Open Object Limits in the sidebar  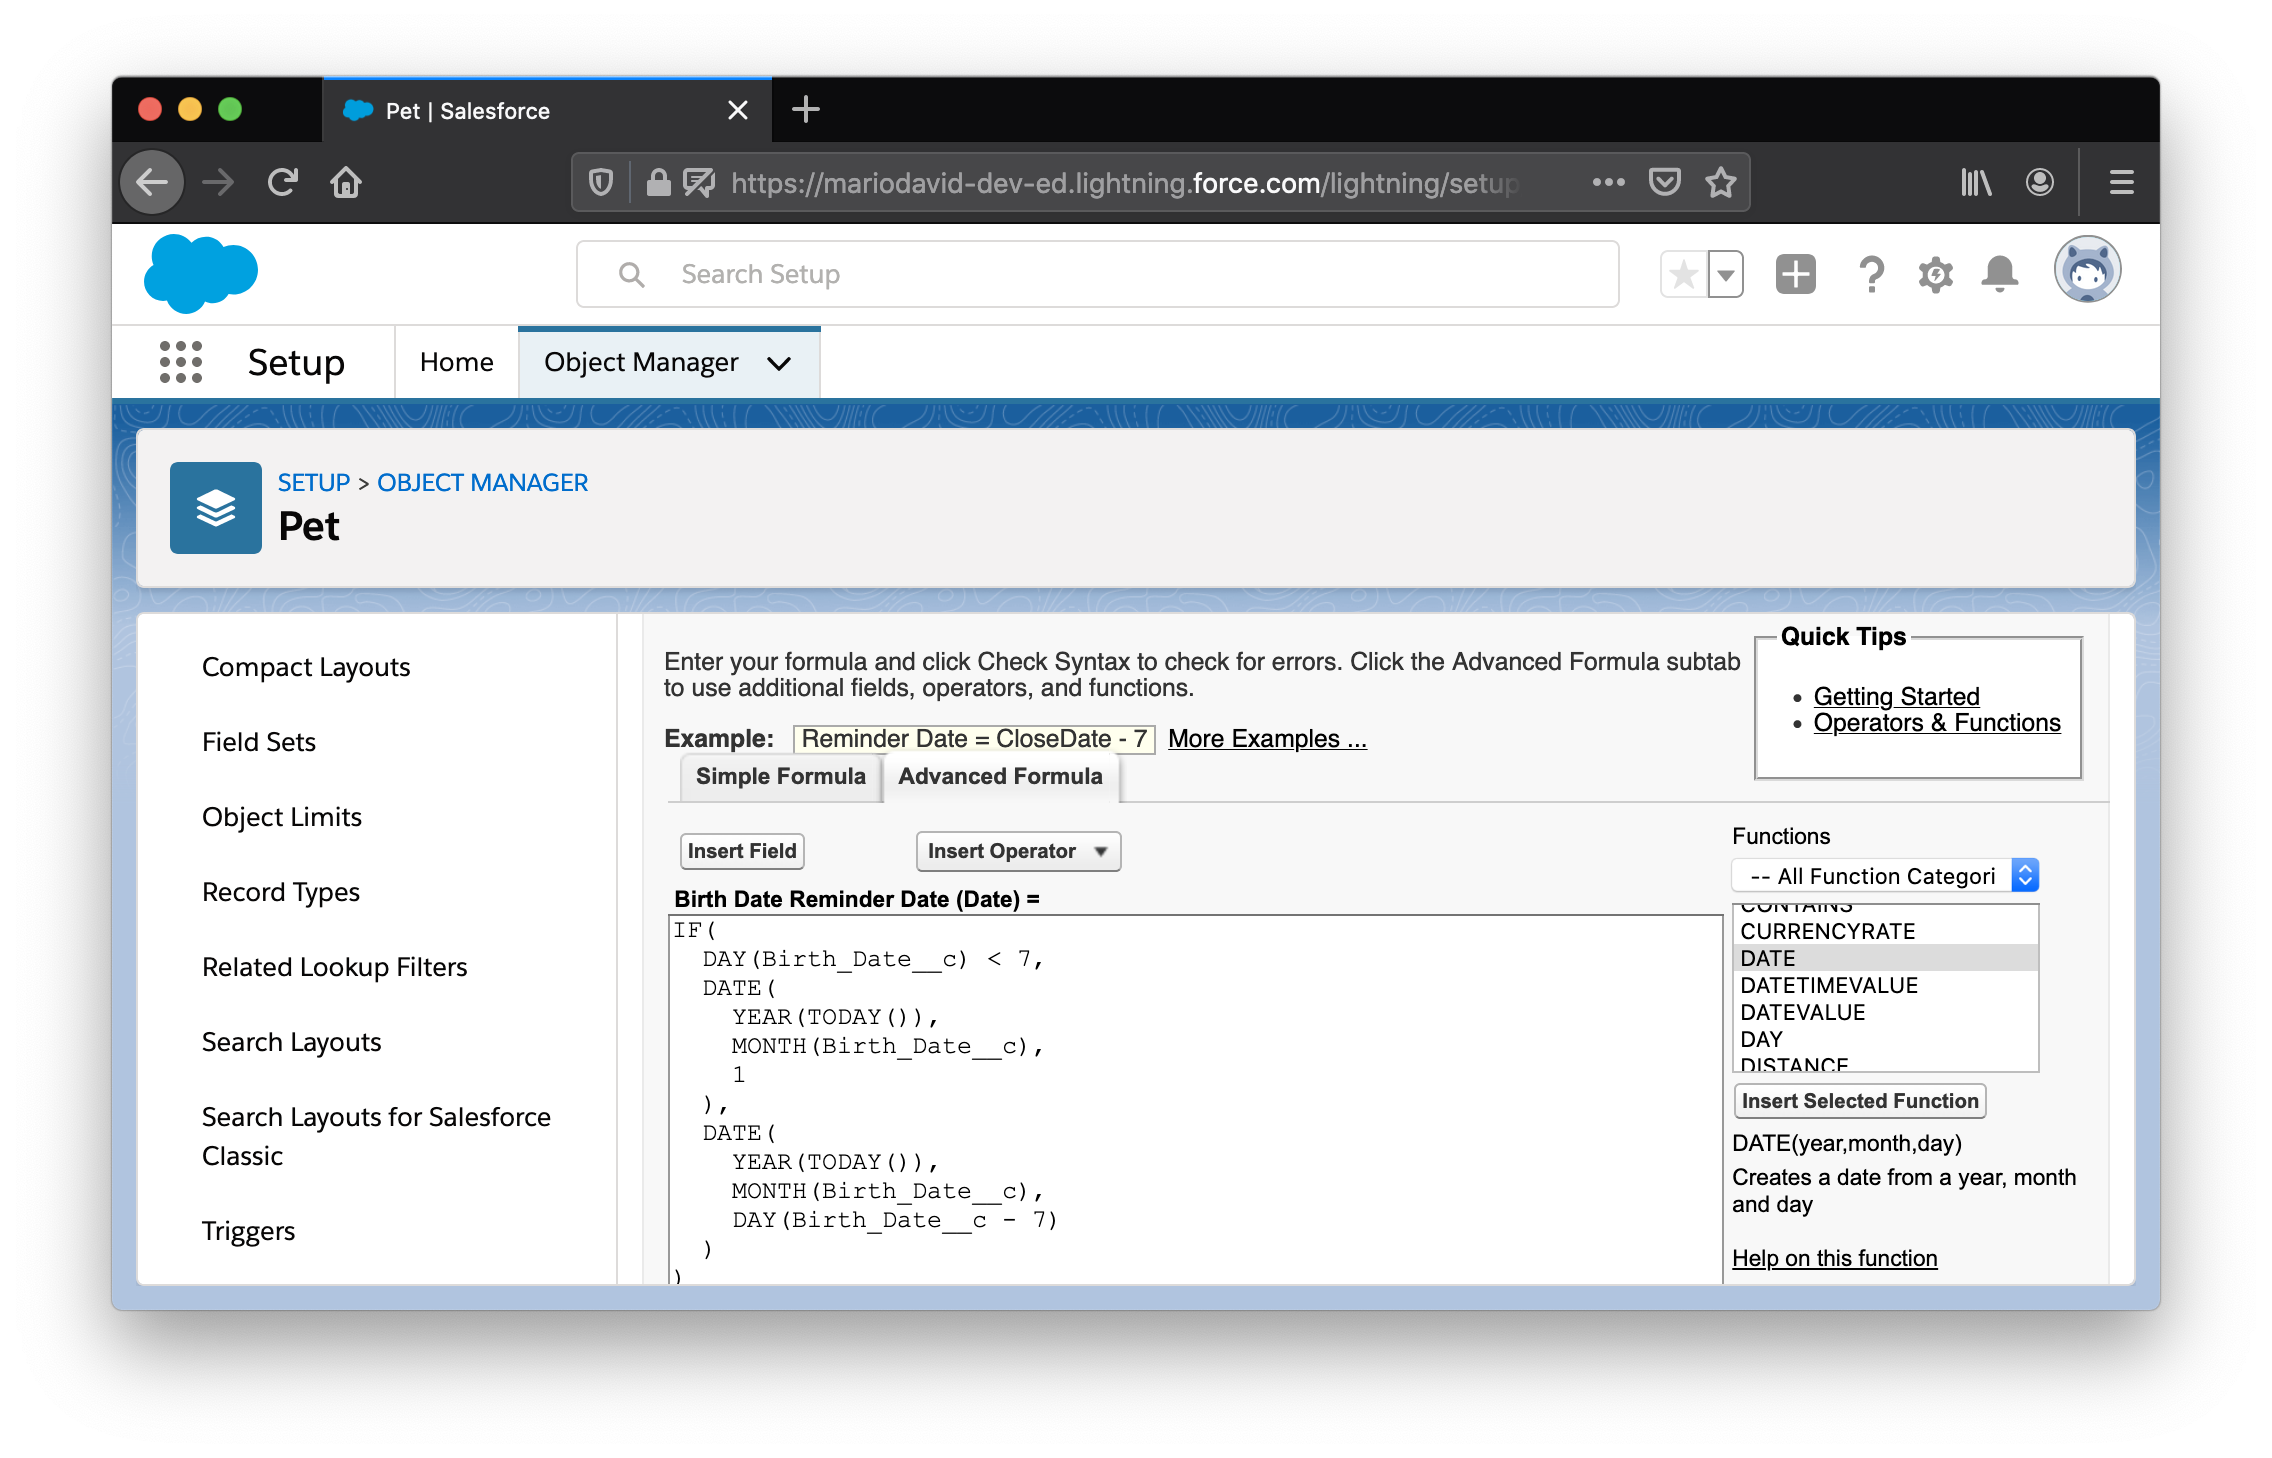pos(282,817)
